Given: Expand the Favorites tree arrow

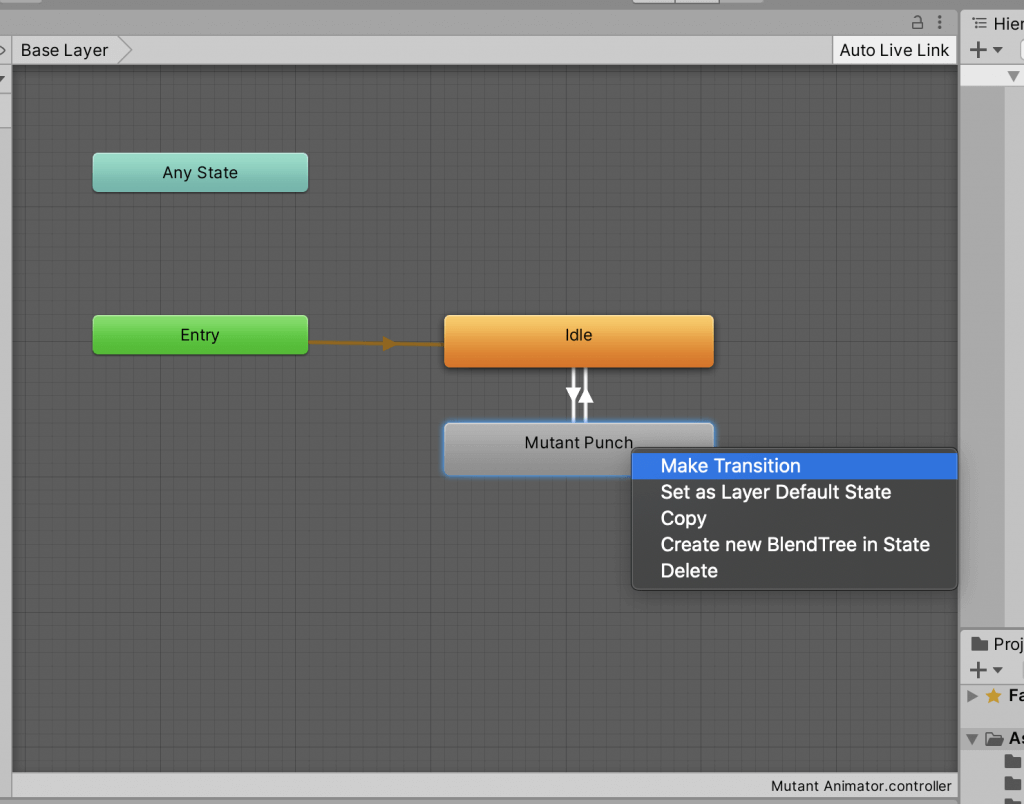Looking at the screenshot, I should tap(973, 696).
